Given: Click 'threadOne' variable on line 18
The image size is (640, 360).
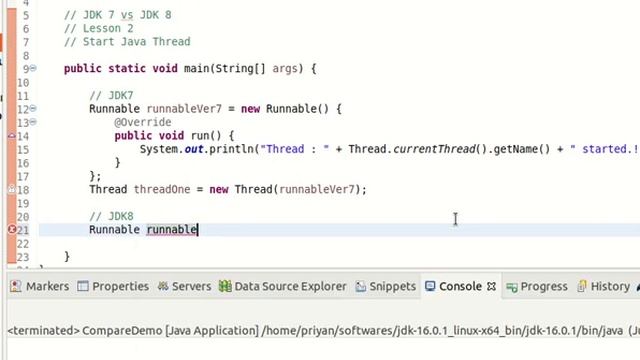Looking at the screenshot, I should click(162, 189).
